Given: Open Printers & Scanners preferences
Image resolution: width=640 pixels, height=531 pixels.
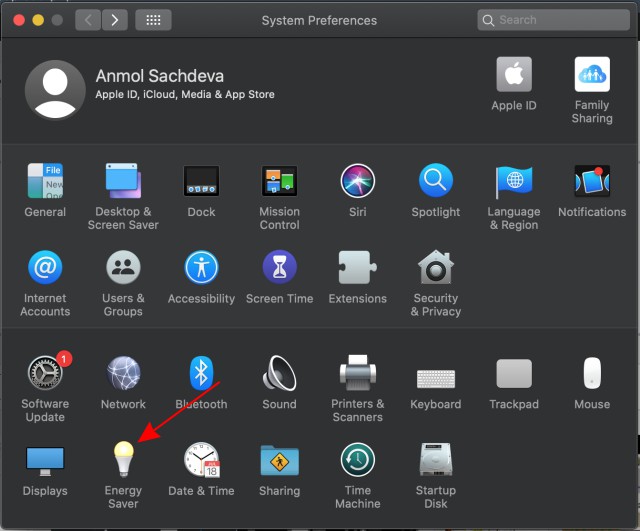Looking at the screenshot, I should [358, 373].
